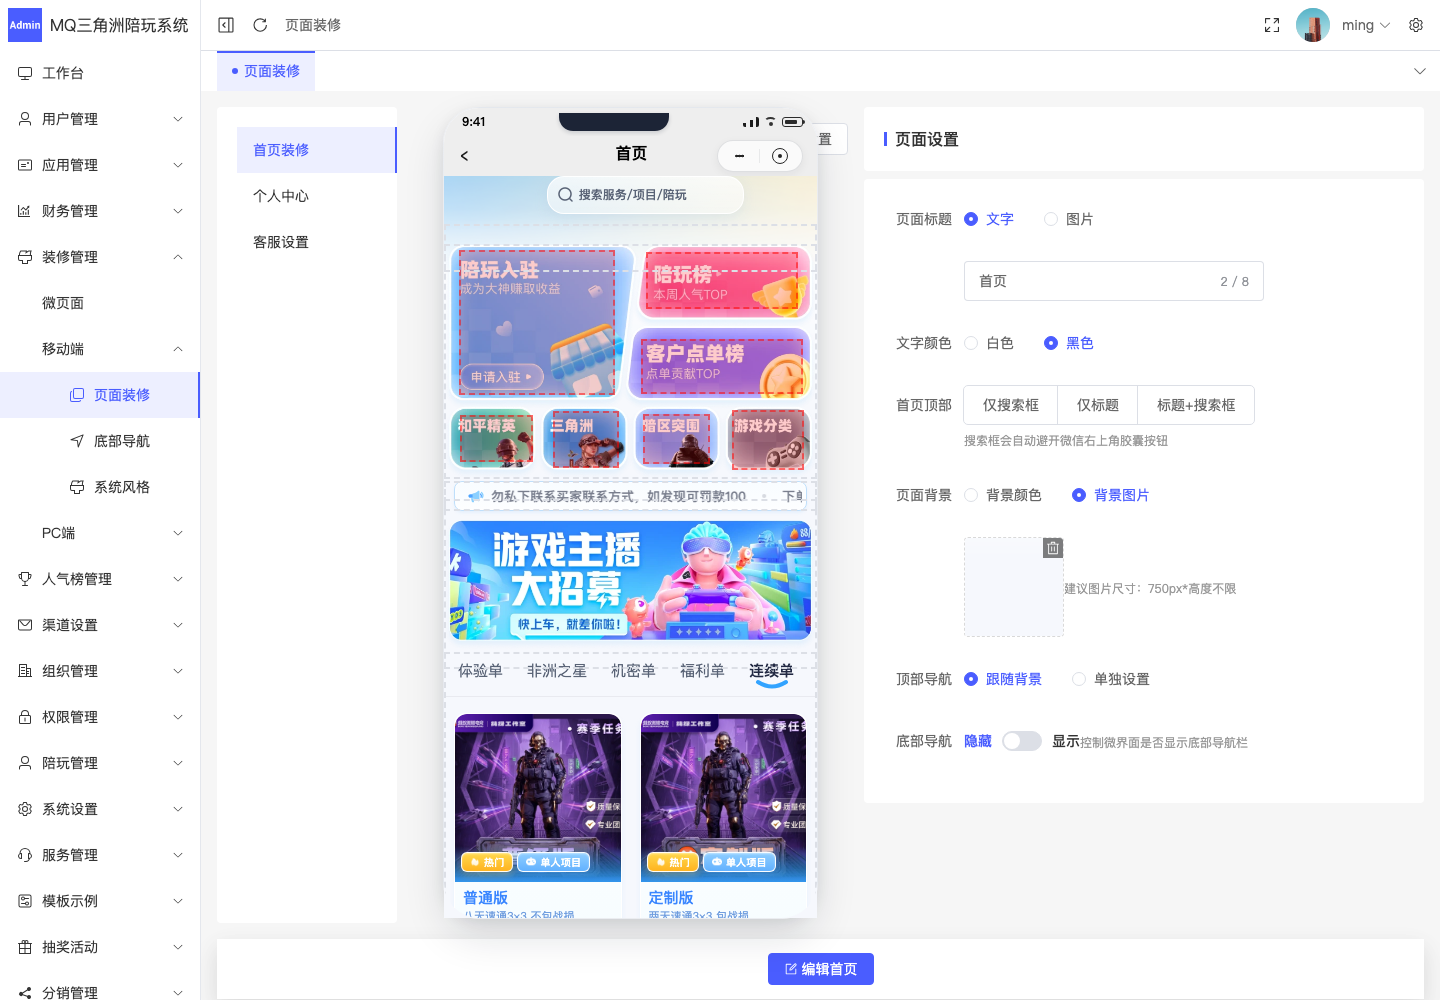This screenshot has width=1440, height=1000.
Task: Click the search magnifier in phone preview
Action: point(566,195)
